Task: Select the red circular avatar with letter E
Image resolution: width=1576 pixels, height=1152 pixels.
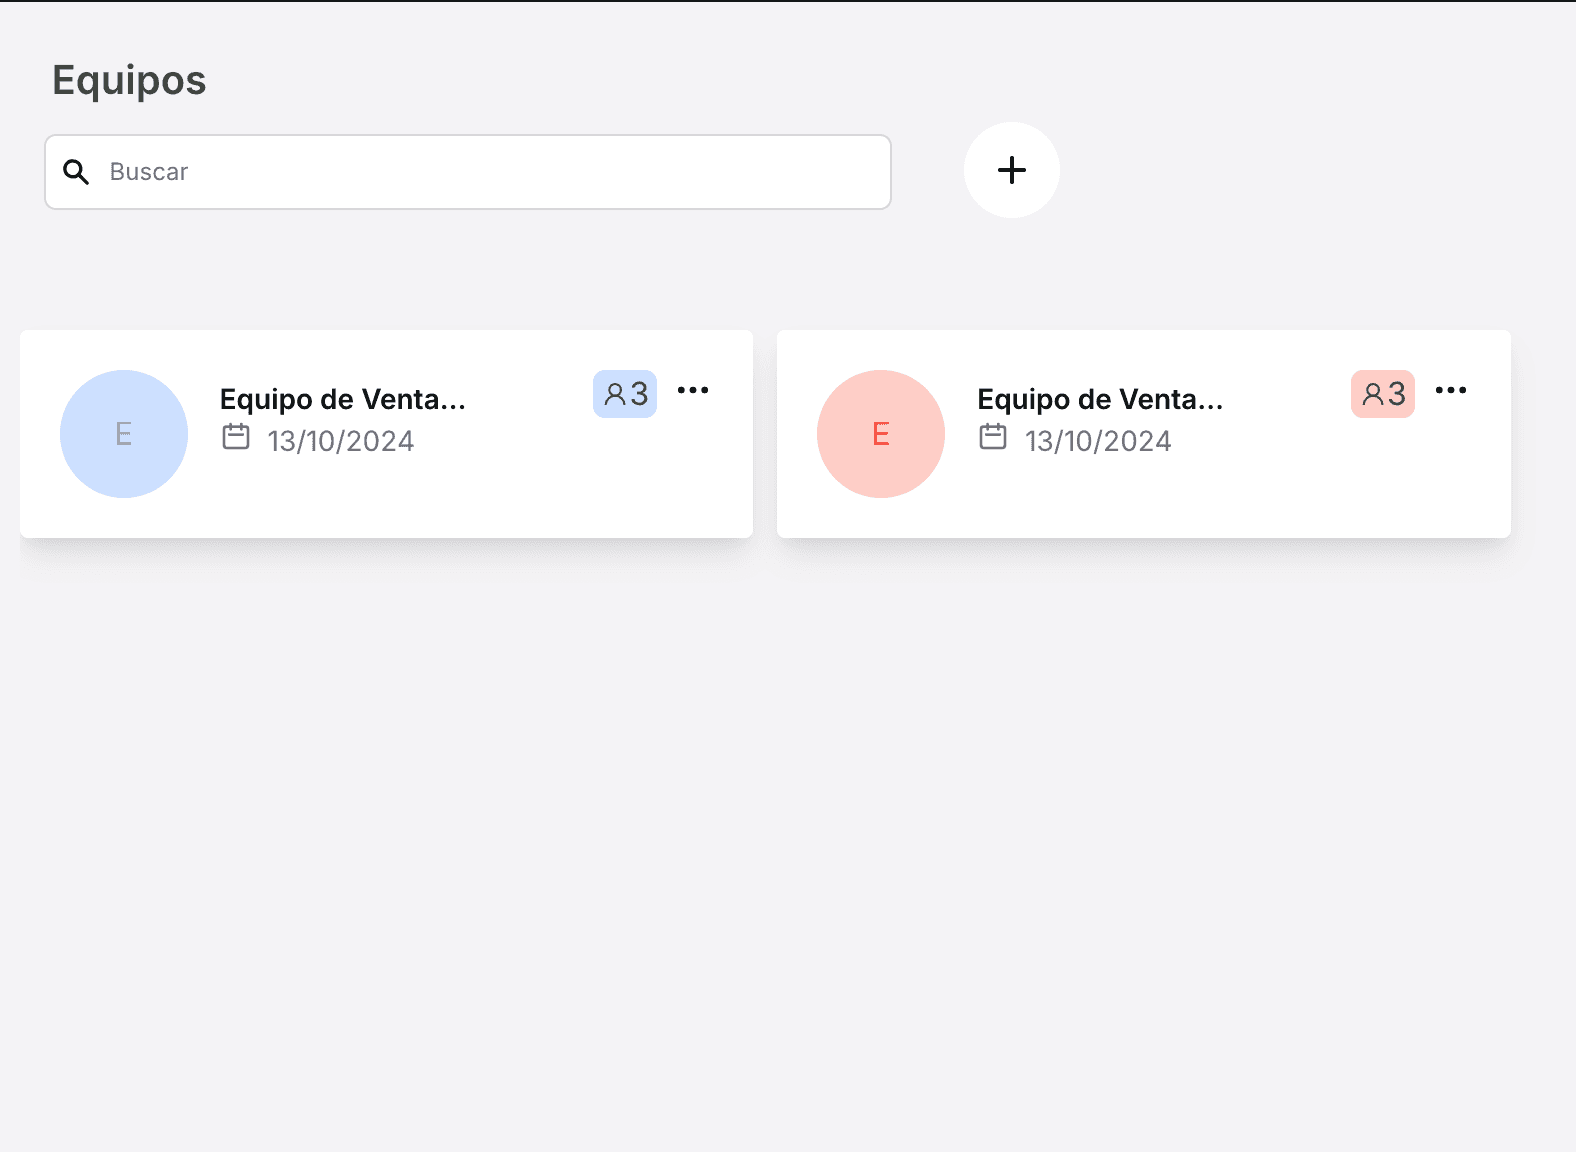Action: [880, 434]
